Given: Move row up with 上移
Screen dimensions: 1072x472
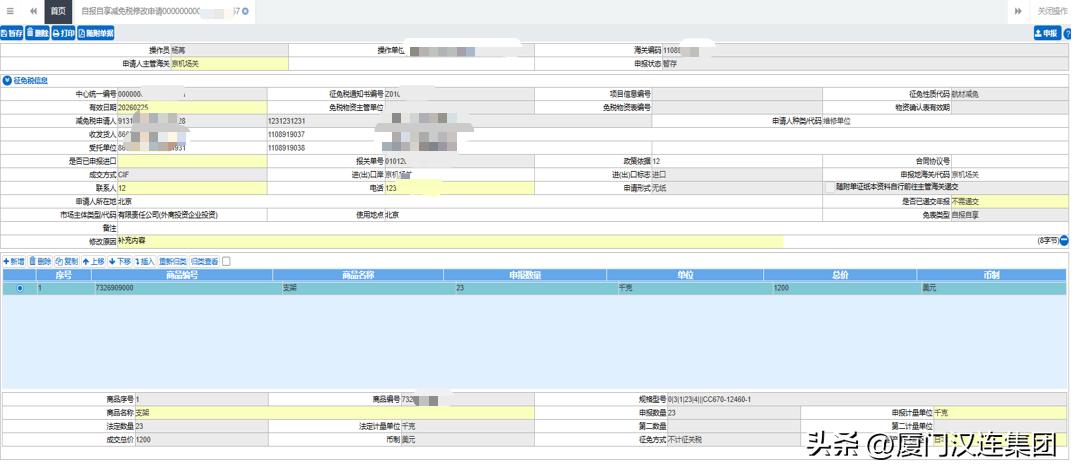Looking at the screenshot, I should point(94,261).
